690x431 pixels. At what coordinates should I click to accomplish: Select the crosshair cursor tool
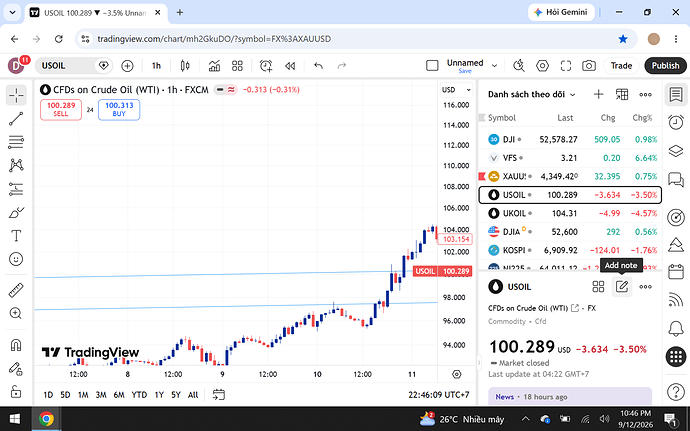(x=16, y=95)
